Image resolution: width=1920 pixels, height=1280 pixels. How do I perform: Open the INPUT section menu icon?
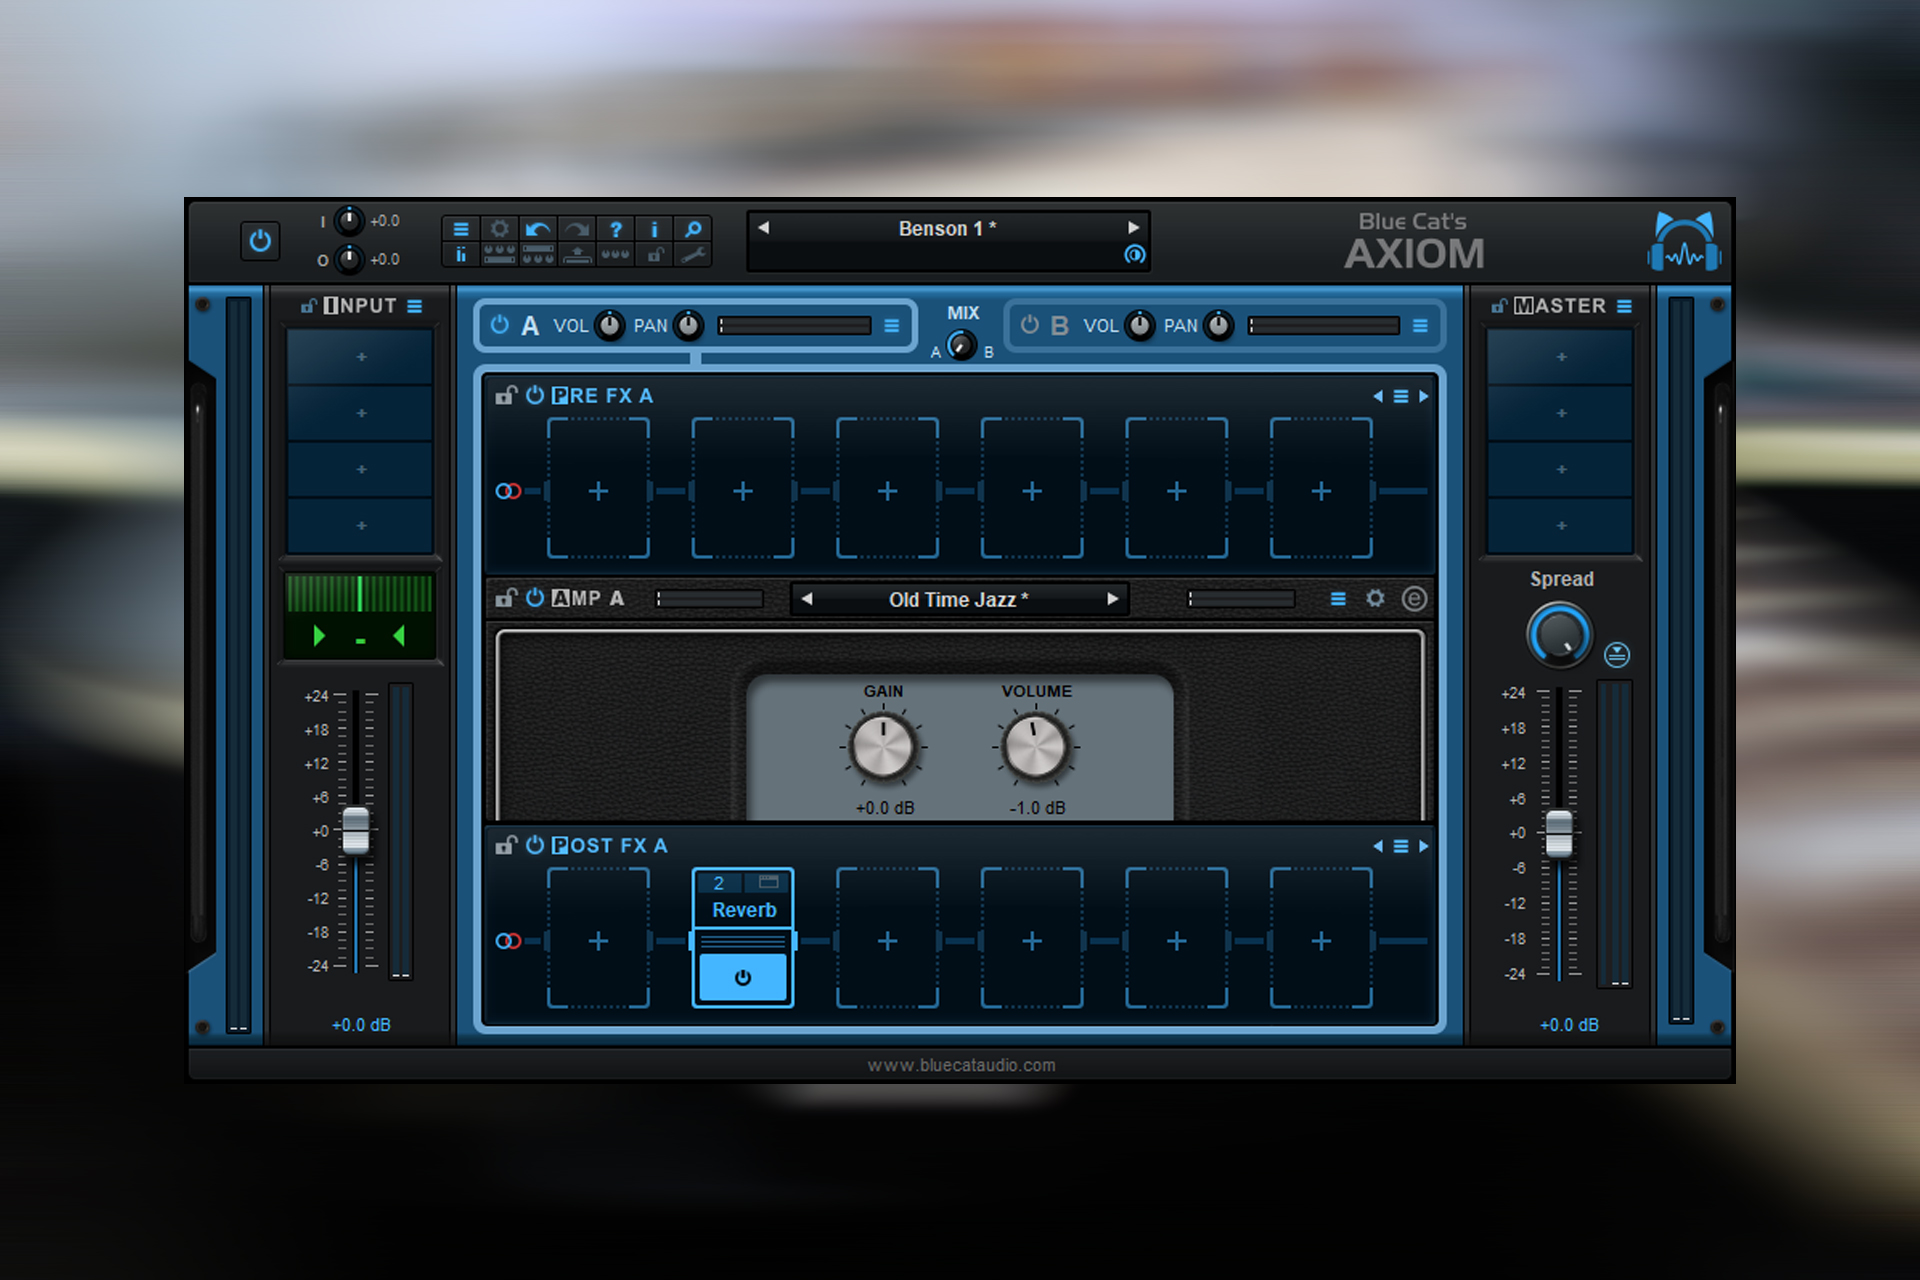pyautogui.click(x=415, y=306)
